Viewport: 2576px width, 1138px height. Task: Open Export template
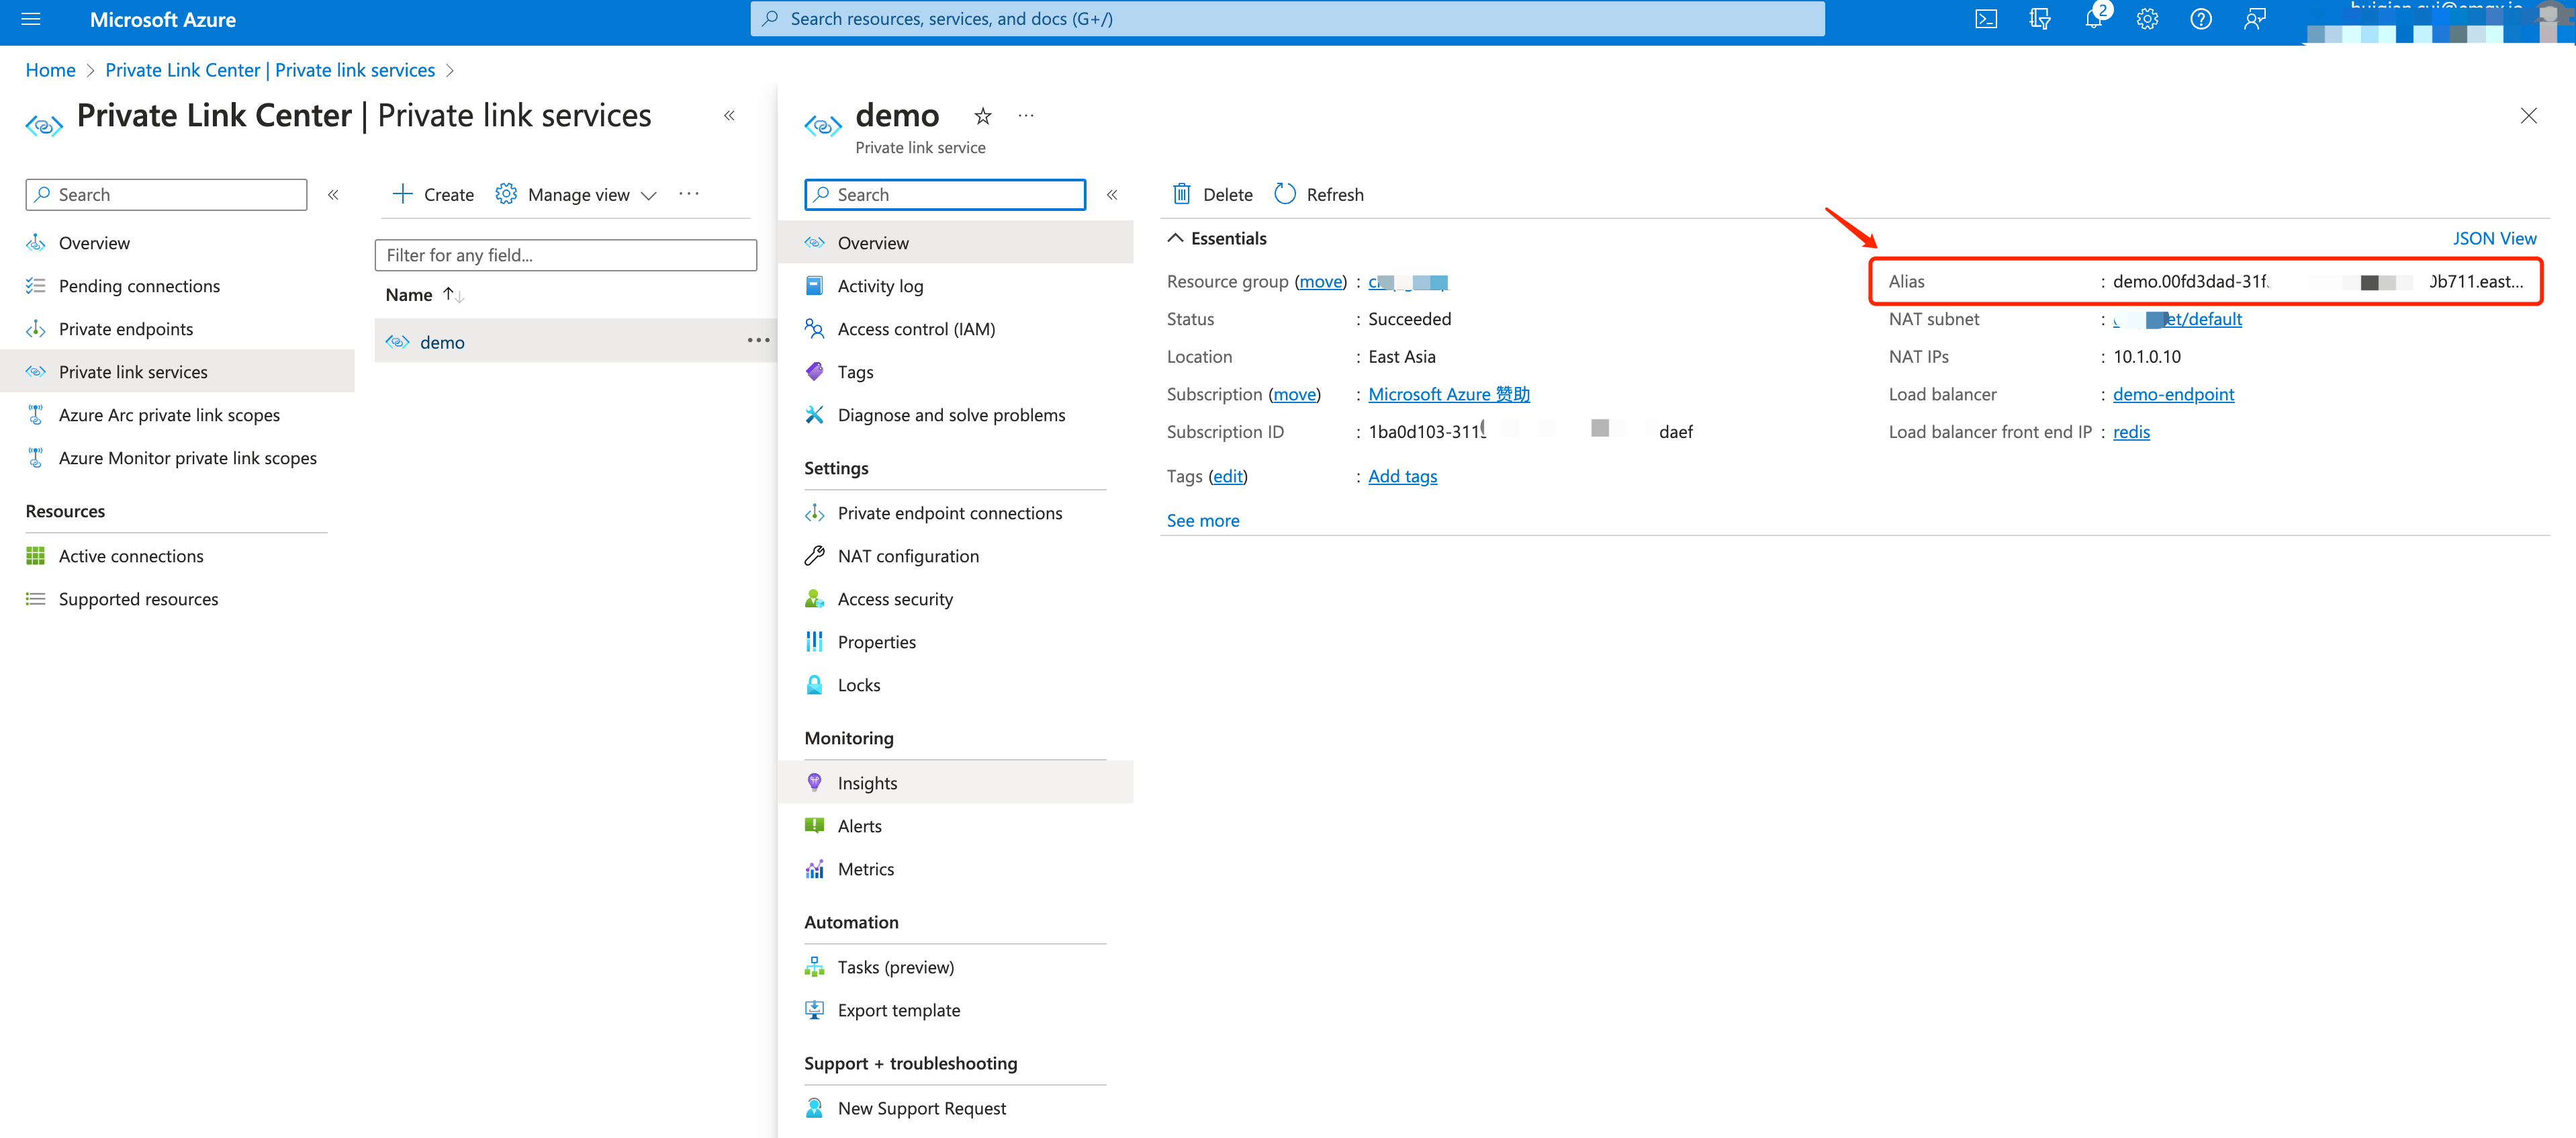898,1010
